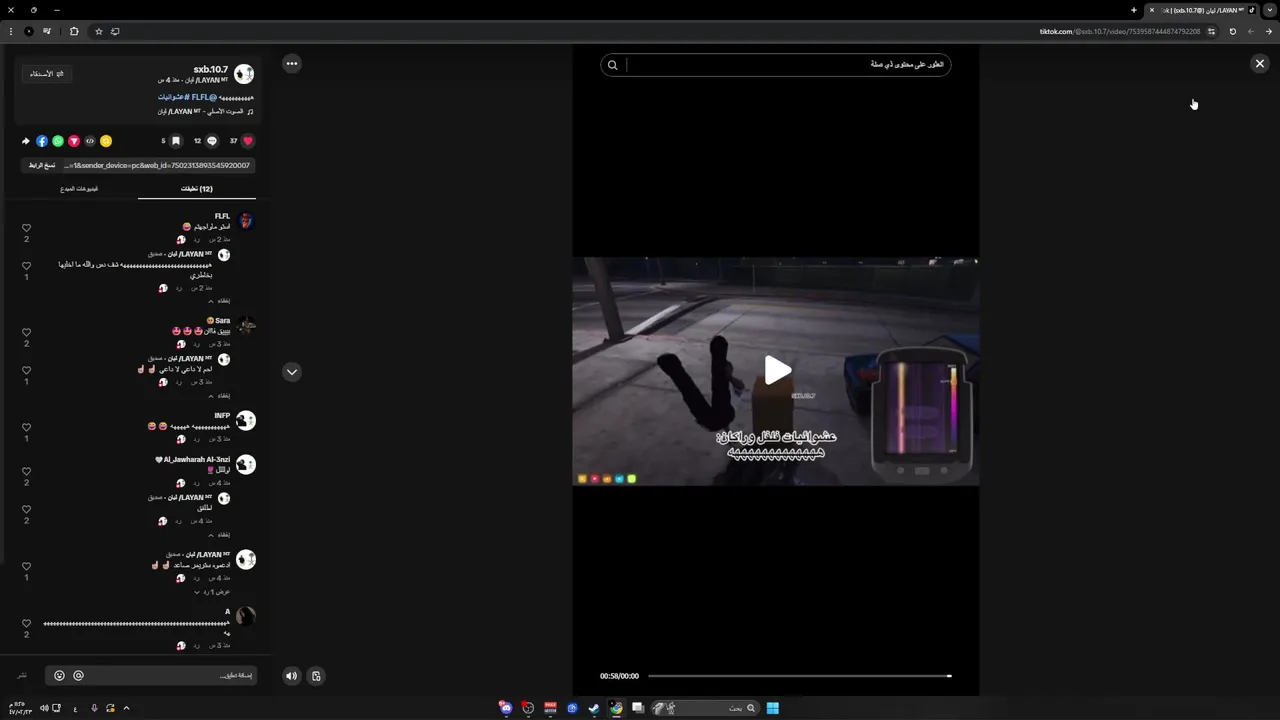Bookmark this page with the star icon
This screenshot has height=720, width=1280.
pos(98,31)
